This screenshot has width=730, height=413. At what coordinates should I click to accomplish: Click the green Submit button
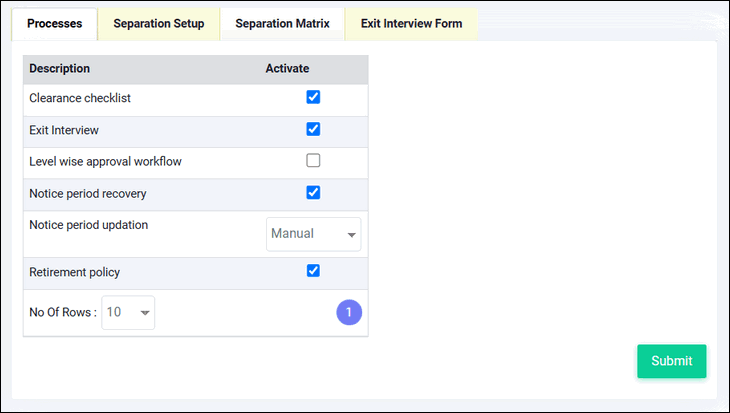(x=671, y=361)
